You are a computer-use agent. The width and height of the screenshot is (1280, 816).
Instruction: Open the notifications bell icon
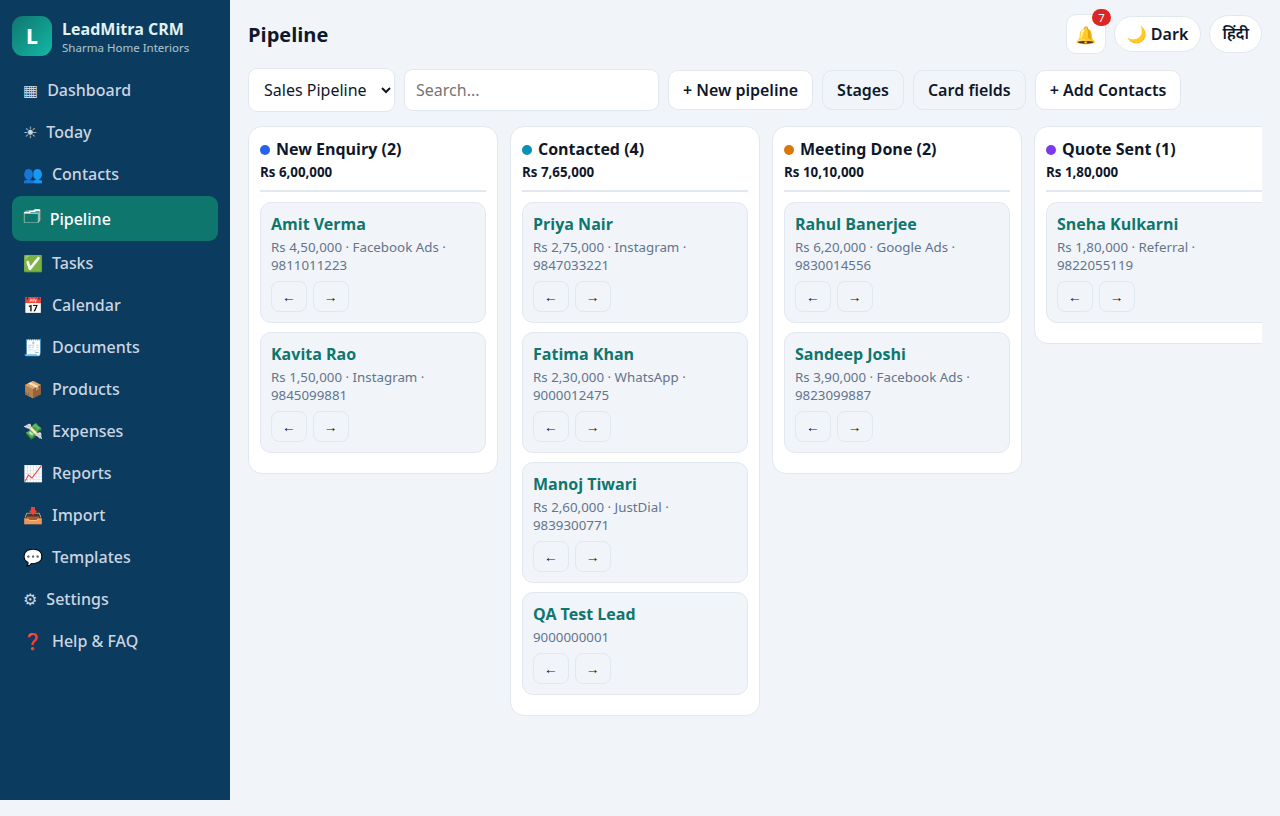tap(1086, 34)
